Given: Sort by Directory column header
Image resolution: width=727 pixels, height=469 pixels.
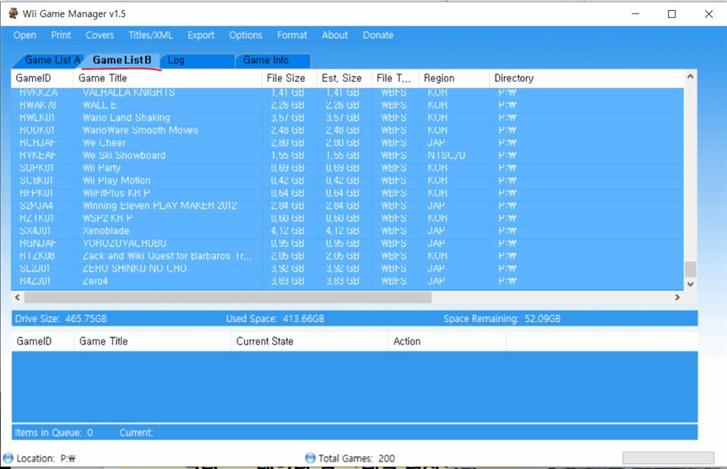Looking at the screenshot, I should click(586, 78).
